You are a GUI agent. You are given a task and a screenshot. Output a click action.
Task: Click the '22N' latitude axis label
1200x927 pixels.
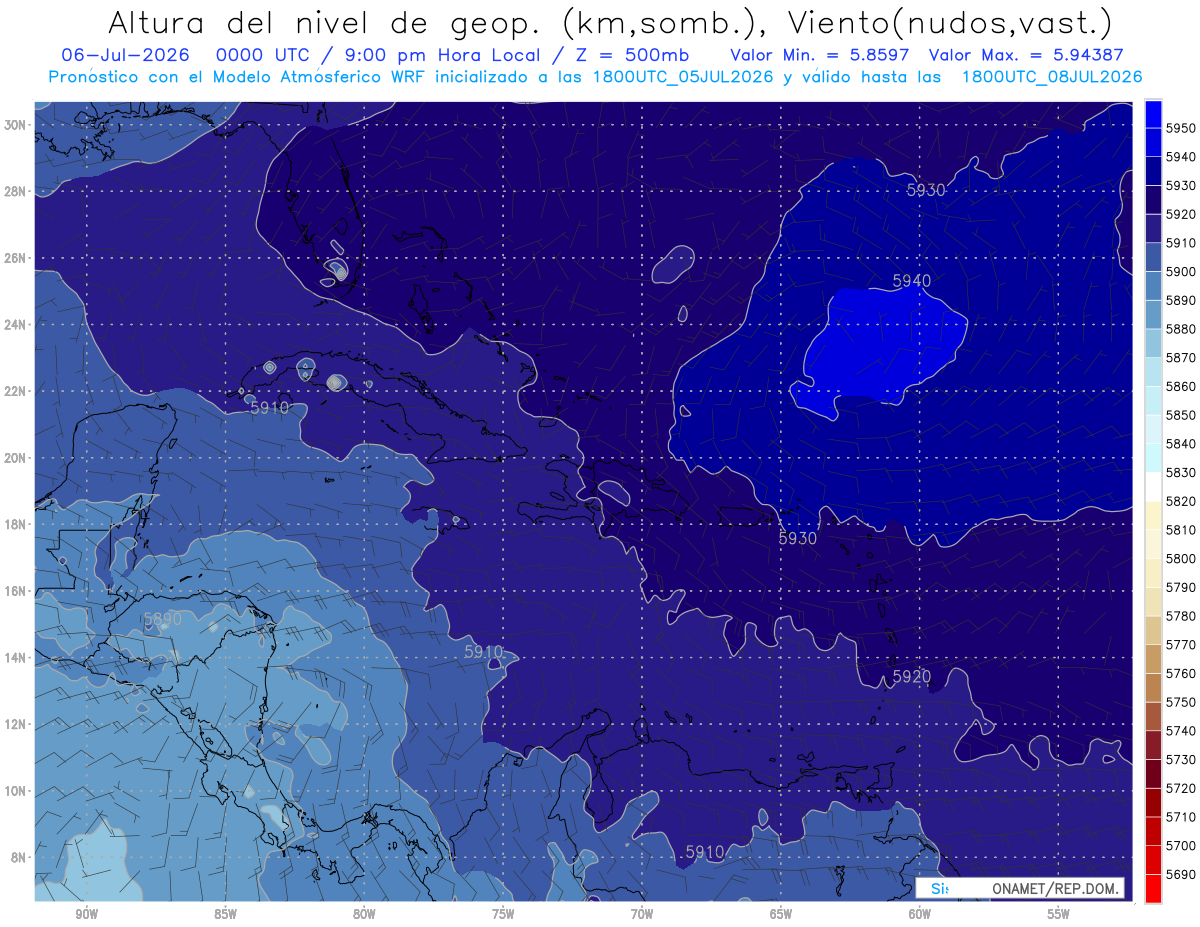click(15, 391)
